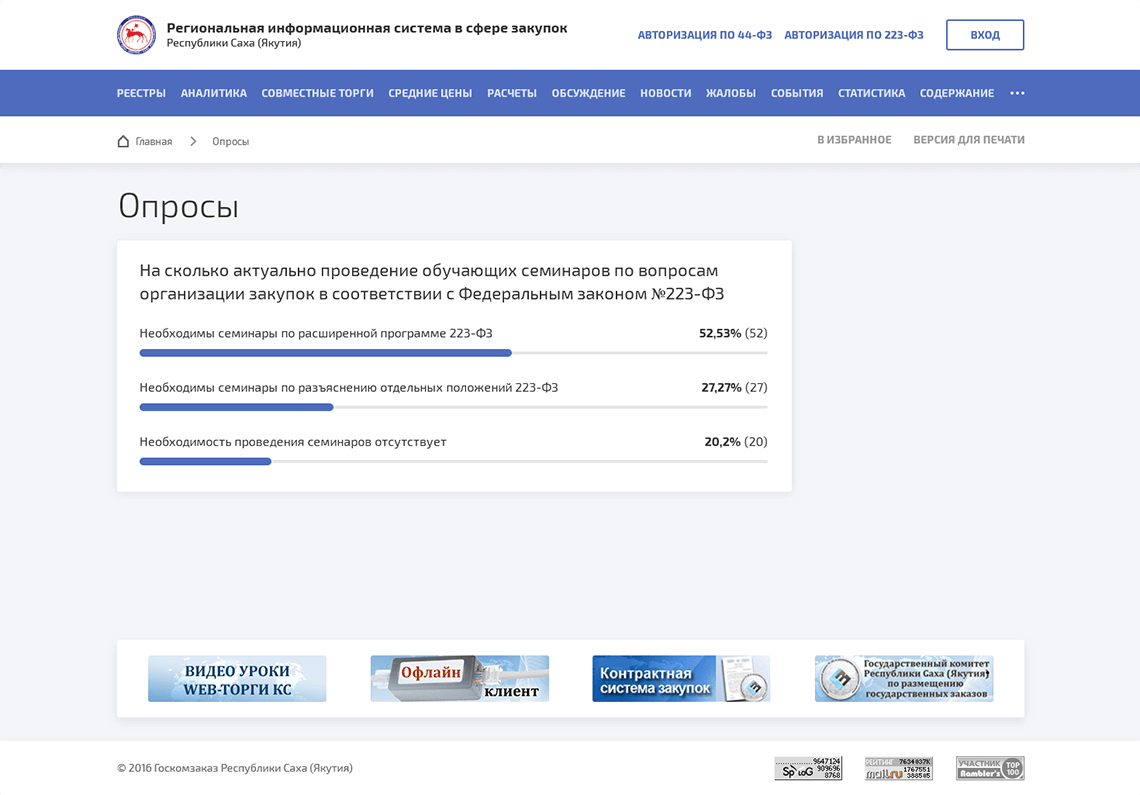Click the breadcrumb chevron arrow

[193, 141]
